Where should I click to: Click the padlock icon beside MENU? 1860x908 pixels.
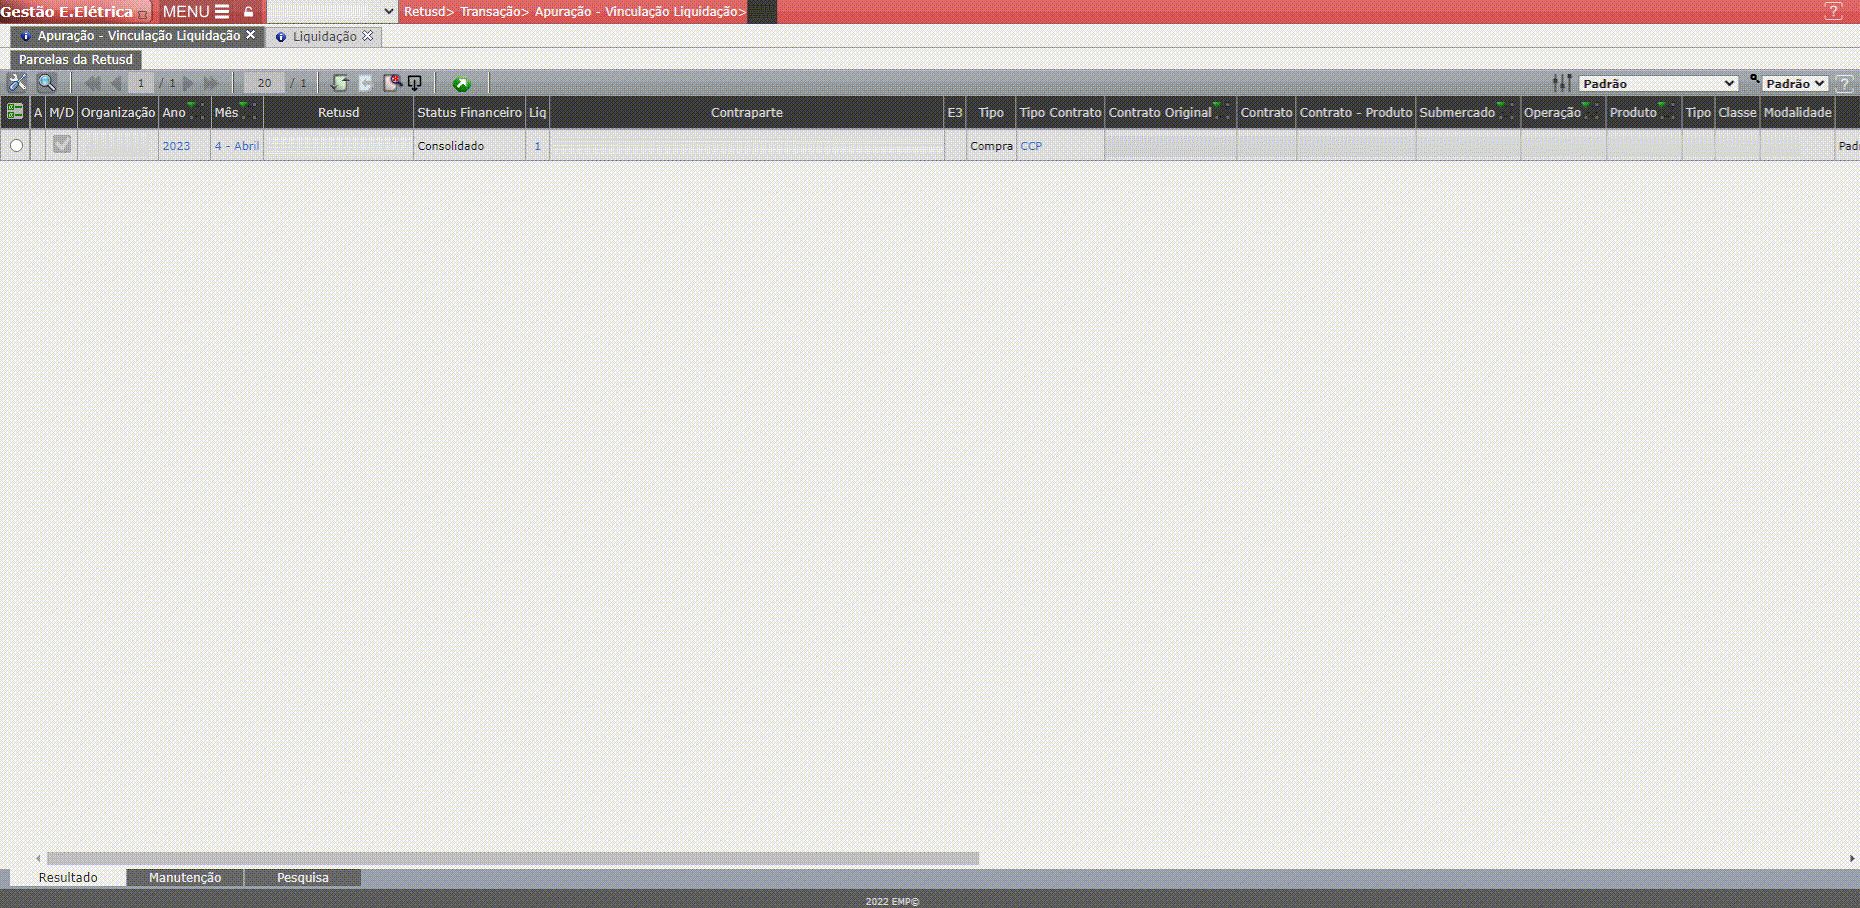[249, 12]
